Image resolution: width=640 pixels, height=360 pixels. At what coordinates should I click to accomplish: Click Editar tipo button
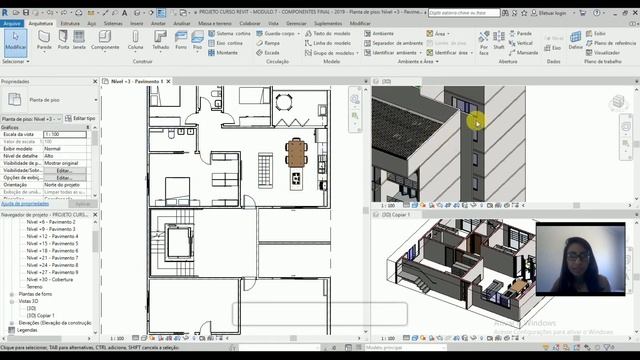coord(80,118)
